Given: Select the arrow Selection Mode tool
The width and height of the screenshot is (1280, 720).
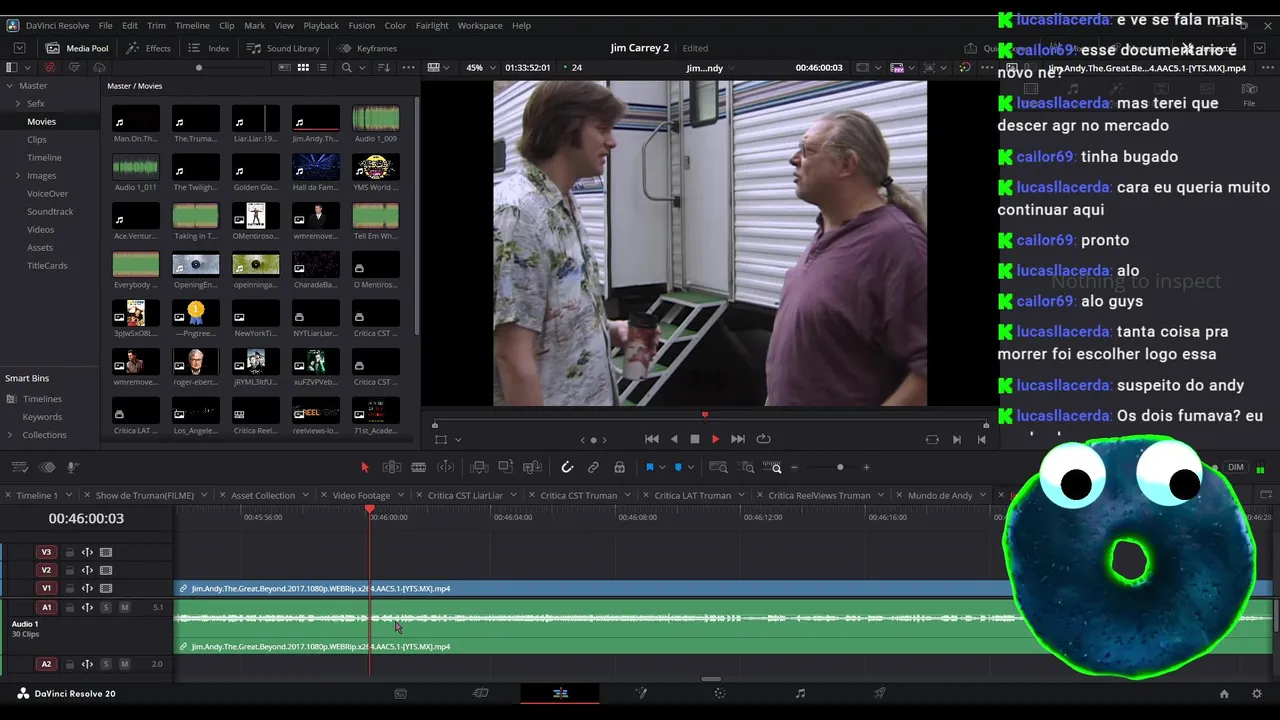Looking at the screenshot, I should (x=365, y=467).
